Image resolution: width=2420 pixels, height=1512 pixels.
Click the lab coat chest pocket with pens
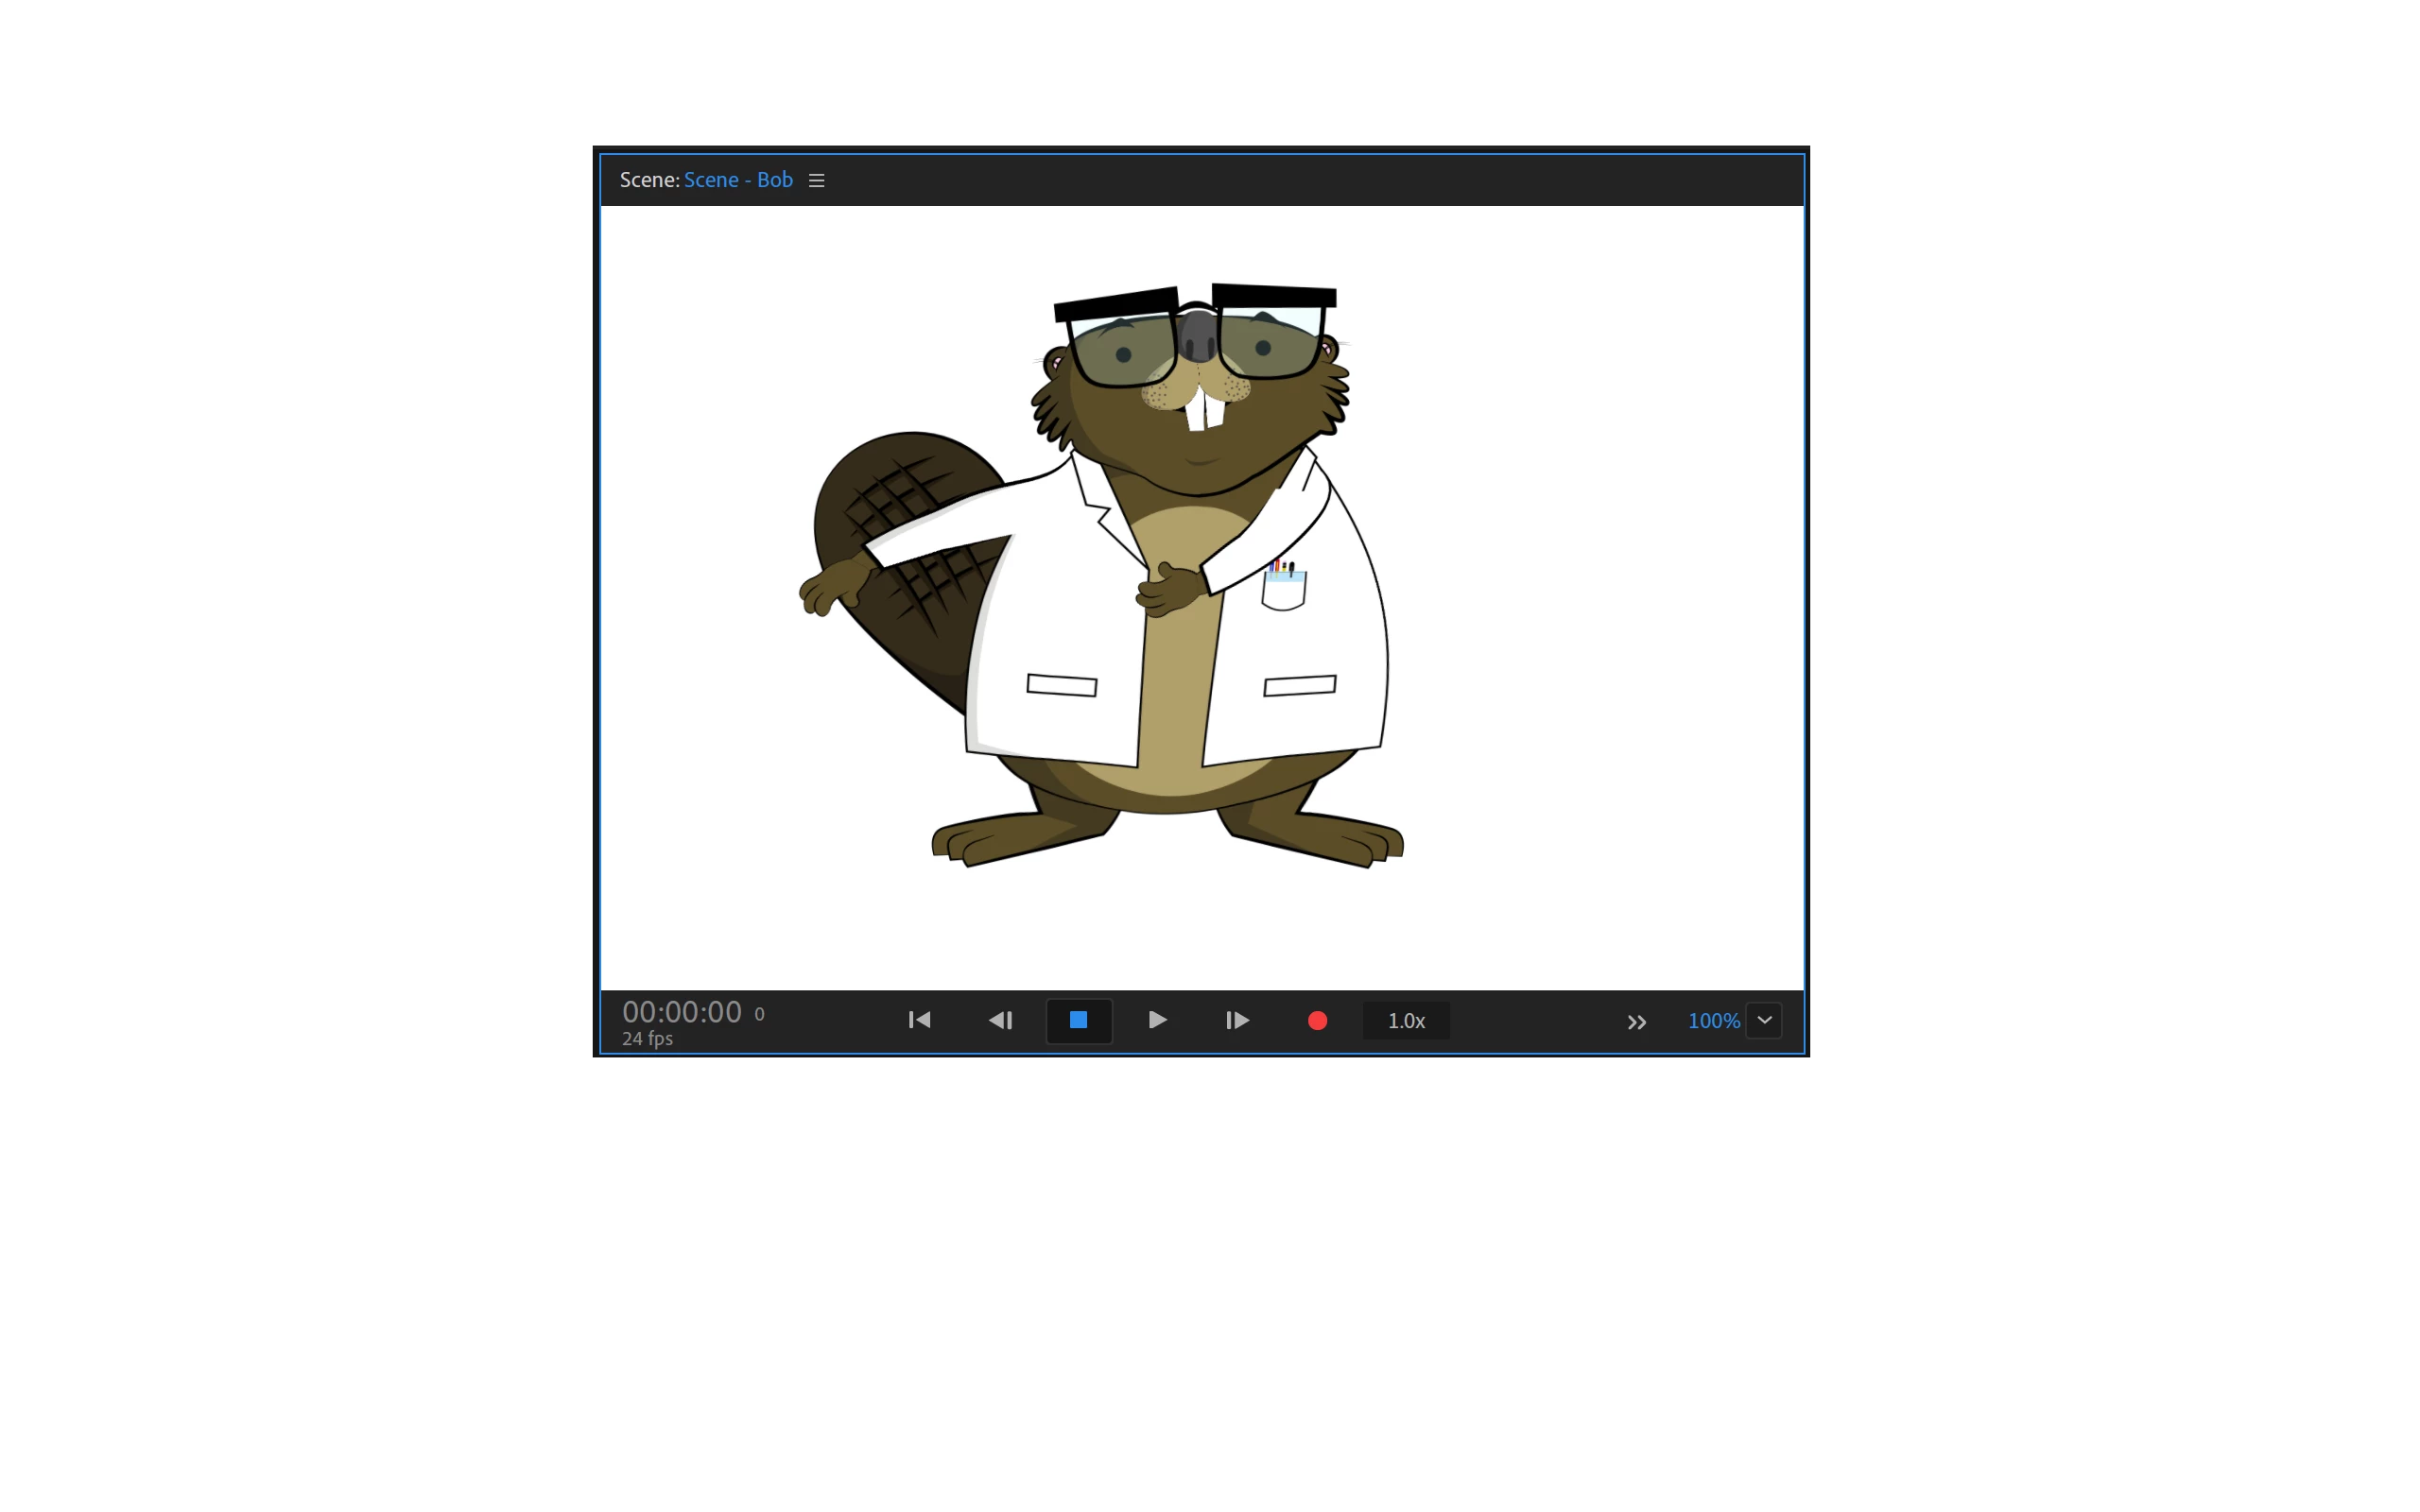[x=1283, y=588]
